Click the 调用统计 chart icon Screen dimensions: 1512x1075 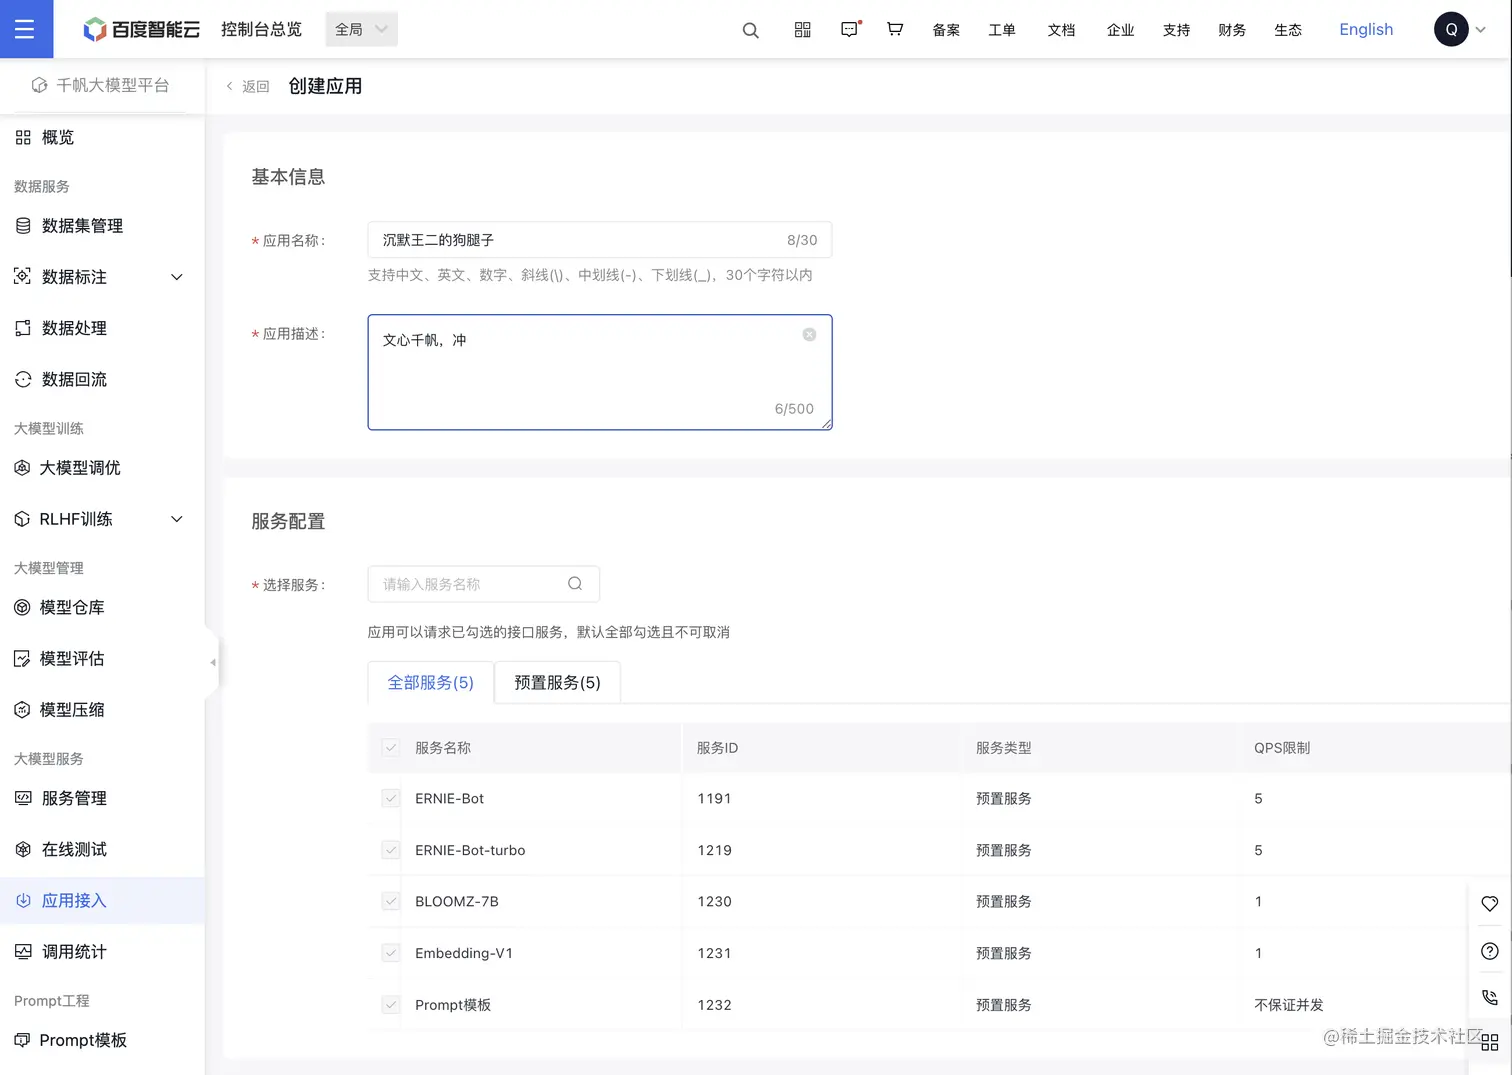point(23,952)
